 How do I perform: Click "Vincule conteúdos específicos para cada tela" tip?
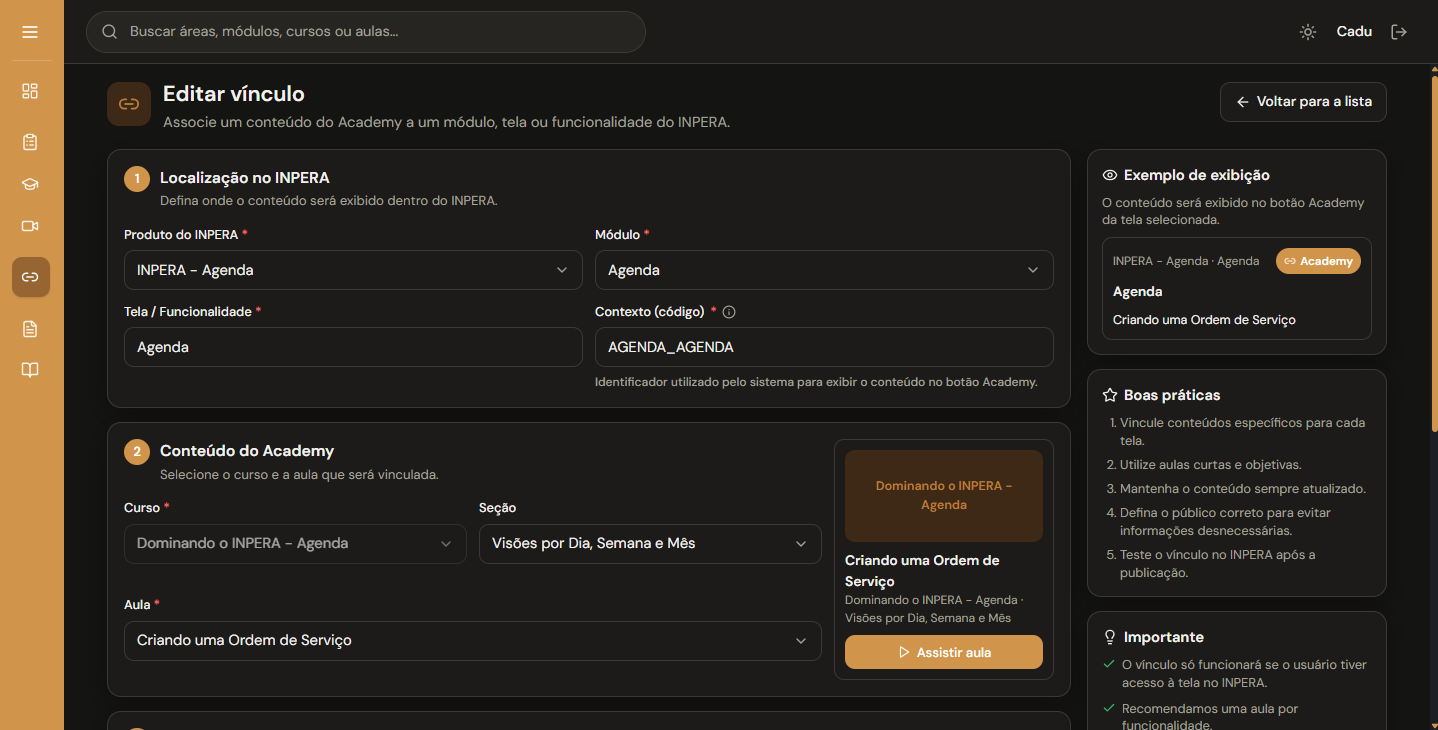click(1242, 432)
